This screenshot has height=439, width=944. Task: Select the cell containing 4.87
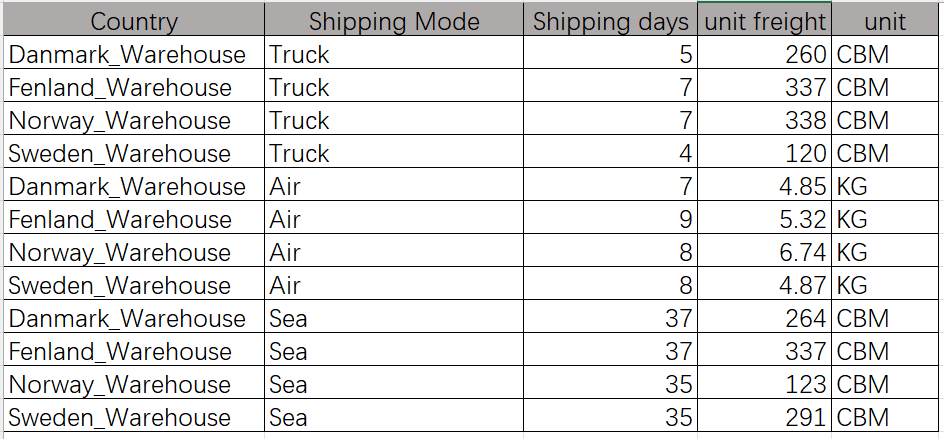click(765, 284)
